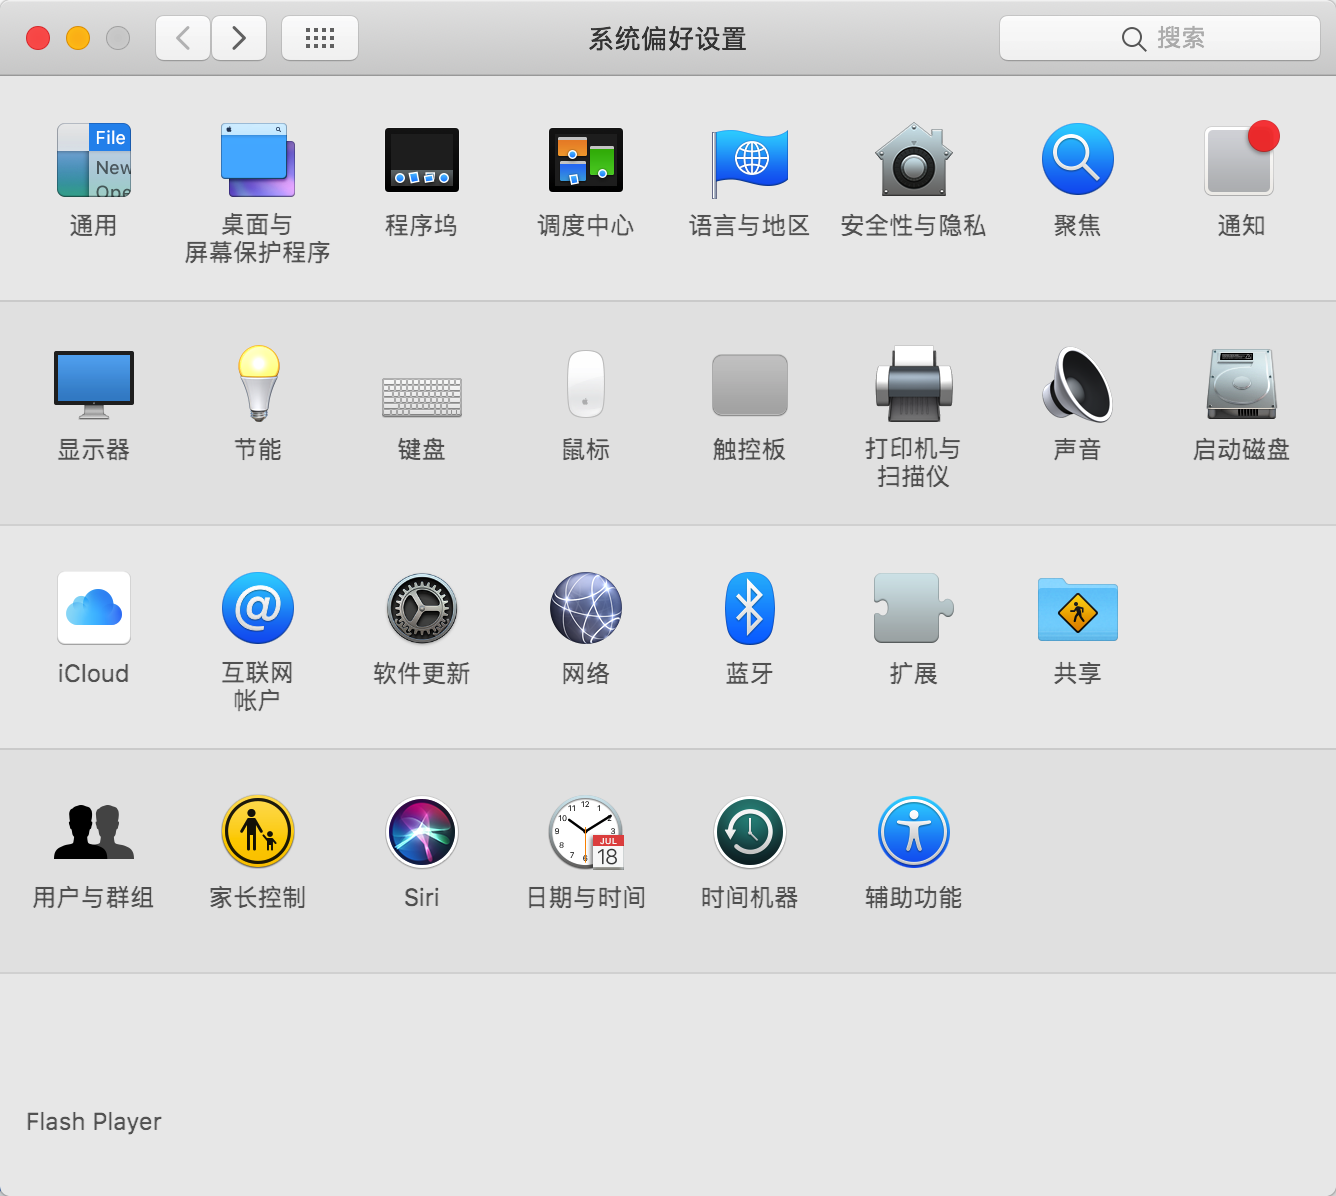Open 桌面与屏幕保护程序 settings
1336x1196 pixels.
pos(257,160)
